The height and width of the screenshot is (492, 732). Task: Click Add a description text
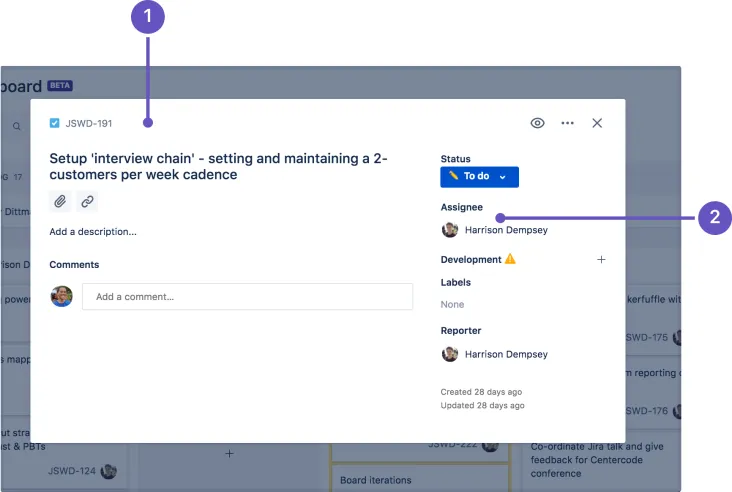93,232
